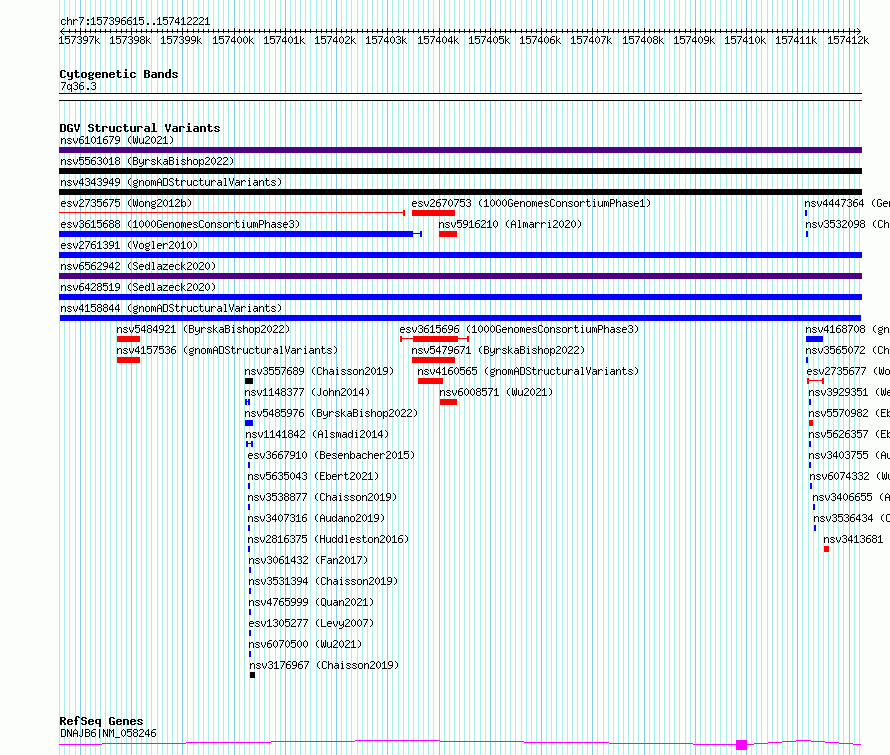The image size is (890, 755).
Task: Click nsv6008571 (Wu2021) label
Action: pyautogui.click(x=496, y=392)
